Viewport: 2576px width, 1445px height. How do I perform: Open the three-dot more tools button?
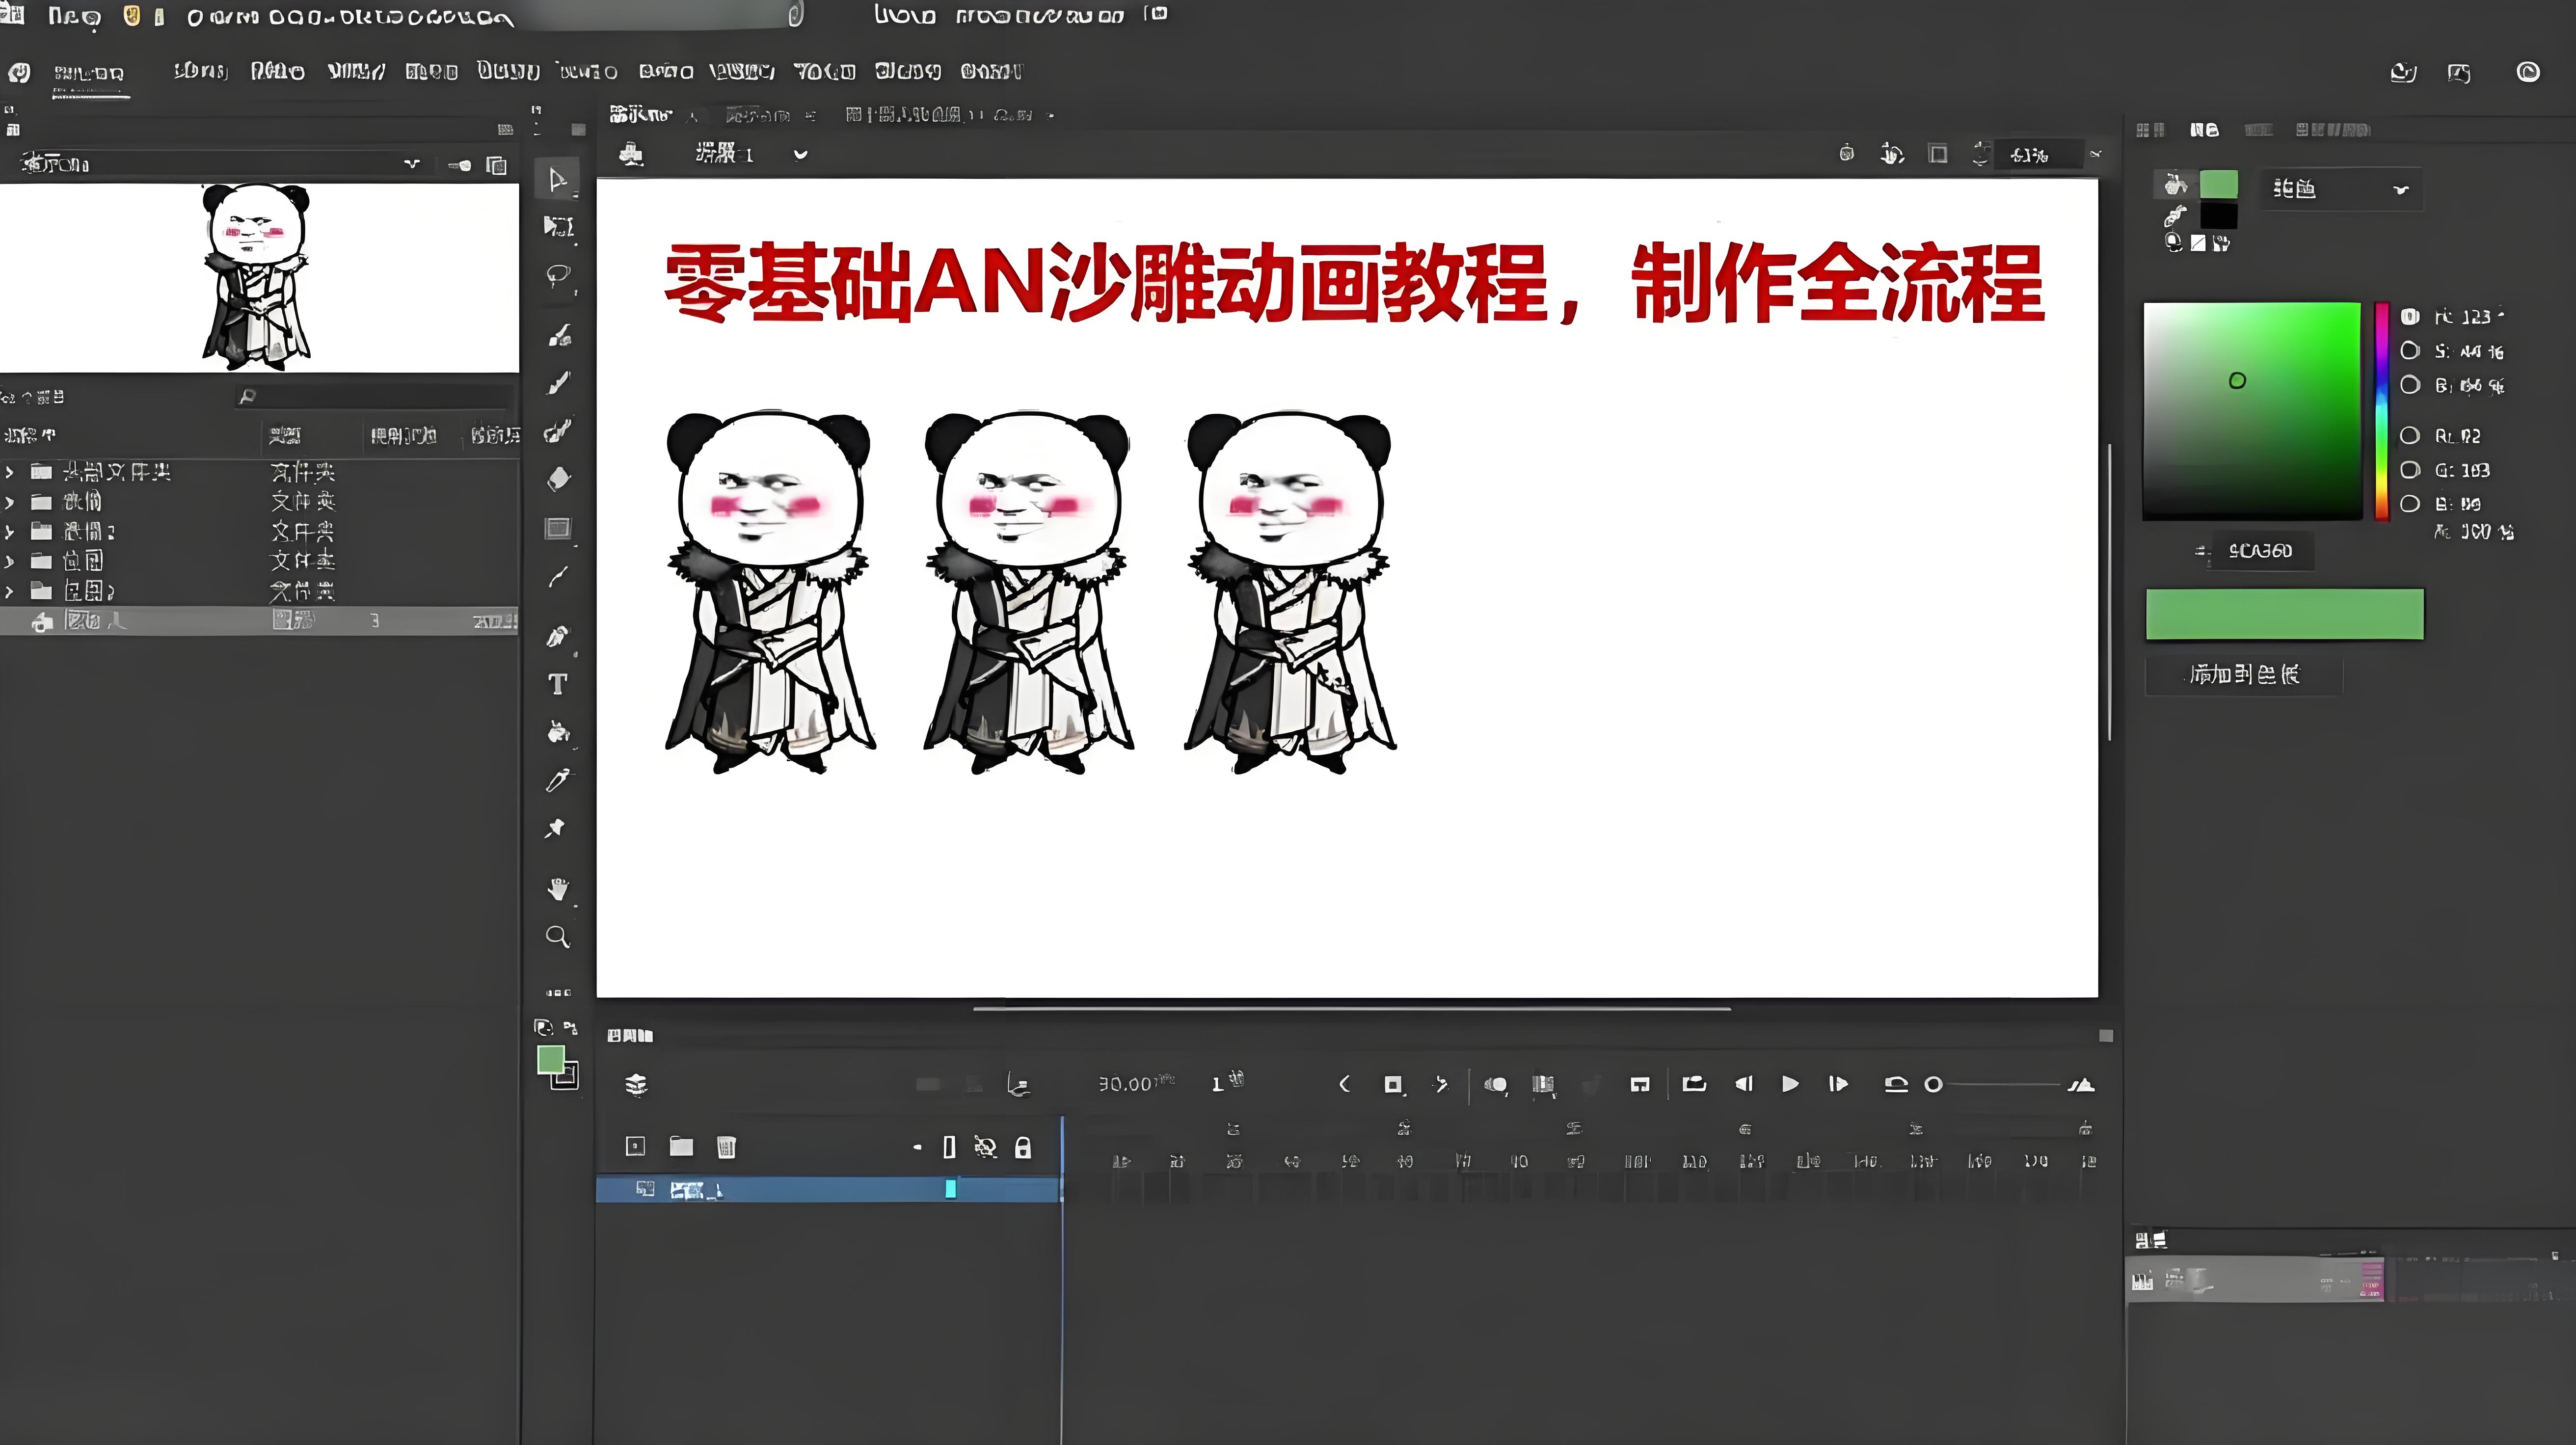pyautogui.click(x=559, y=993)
